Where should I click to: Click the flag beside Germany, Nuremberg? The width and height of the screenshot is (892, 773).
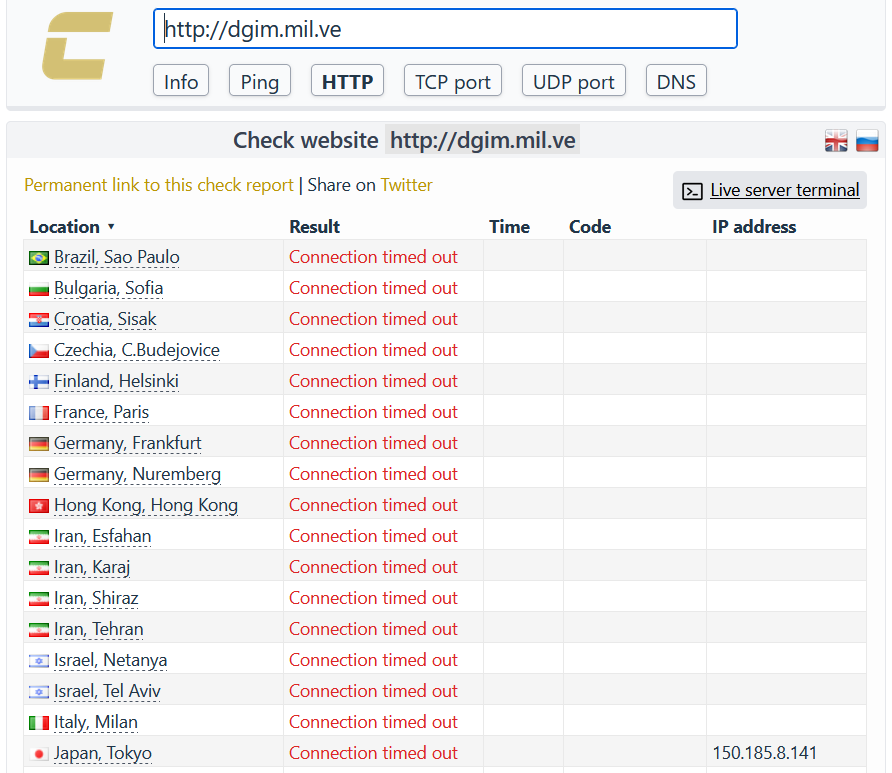(x=39, y=475)
